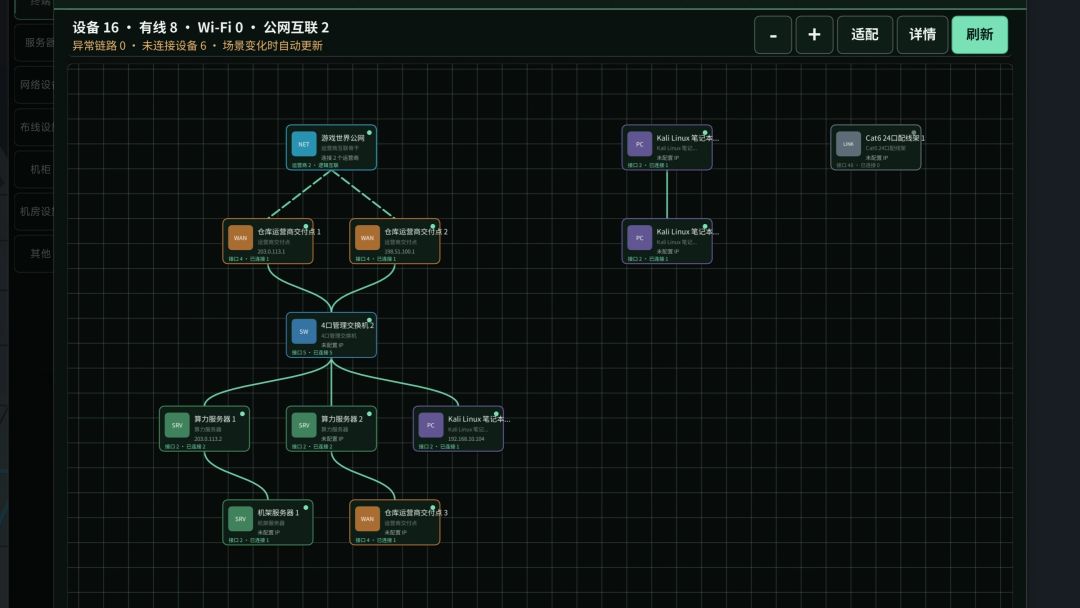Click the 游戏世界公网 node title
Screen dimensions: 1080x608
point(342,138)
